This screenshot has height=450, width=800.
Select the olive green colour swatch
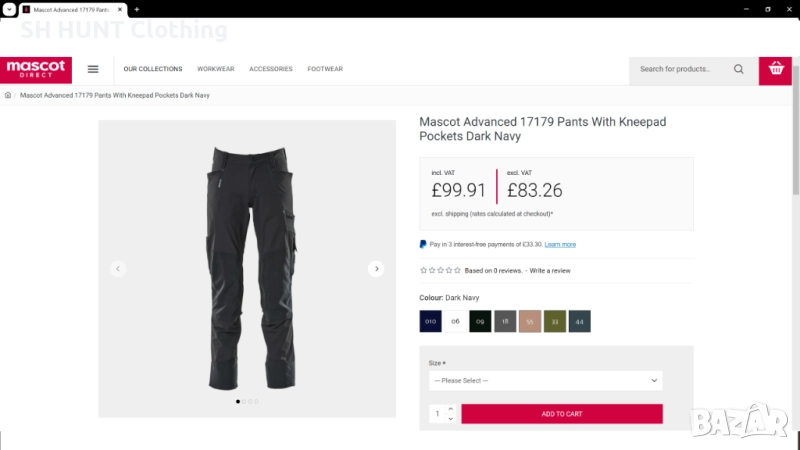[555, 321]
